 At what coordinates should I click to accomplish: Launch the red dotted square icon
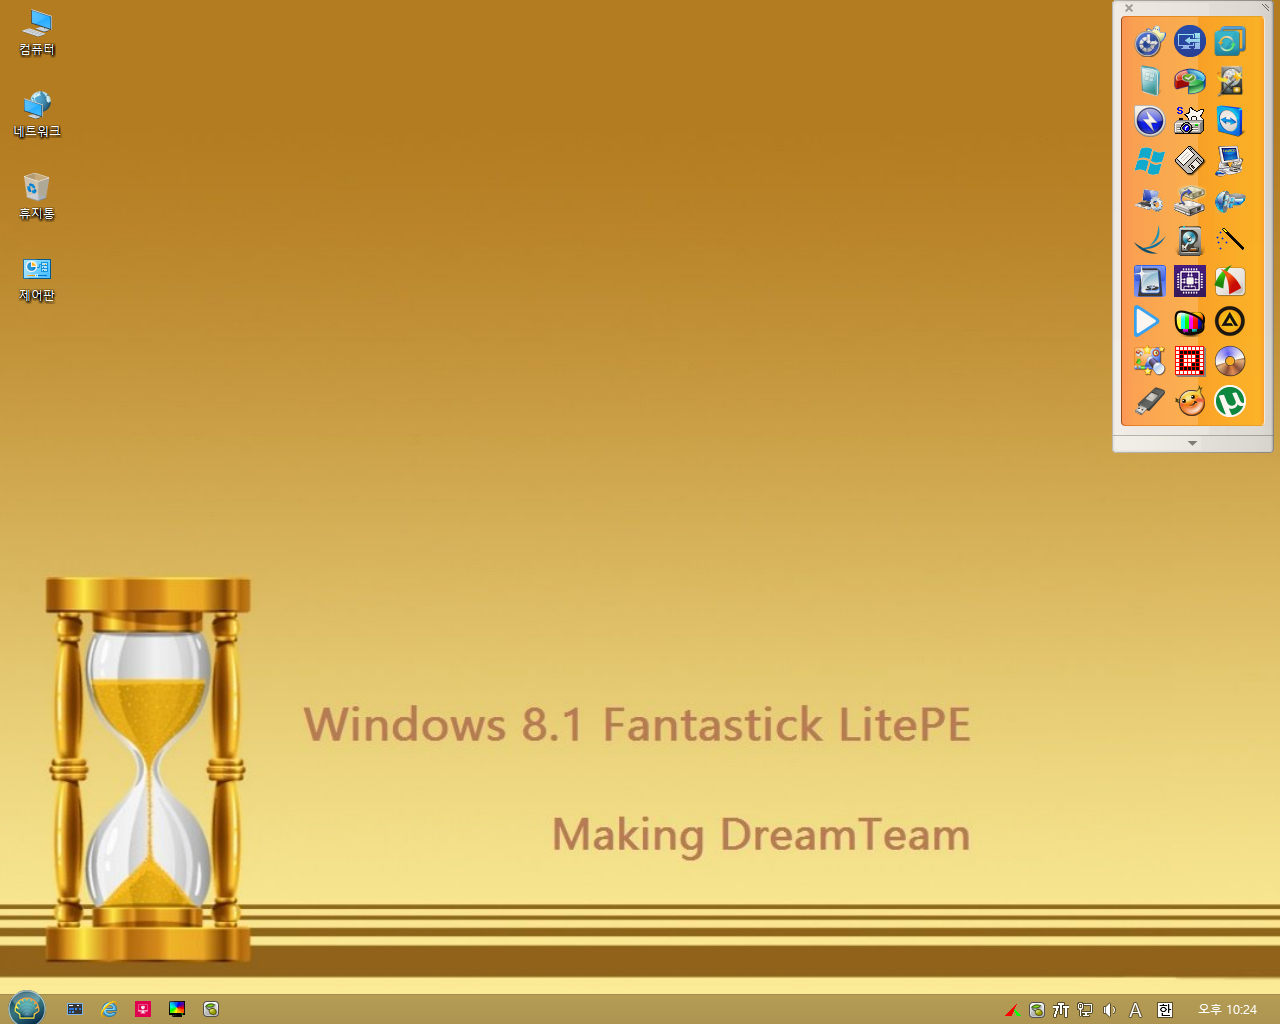[x=1189, y=361]
